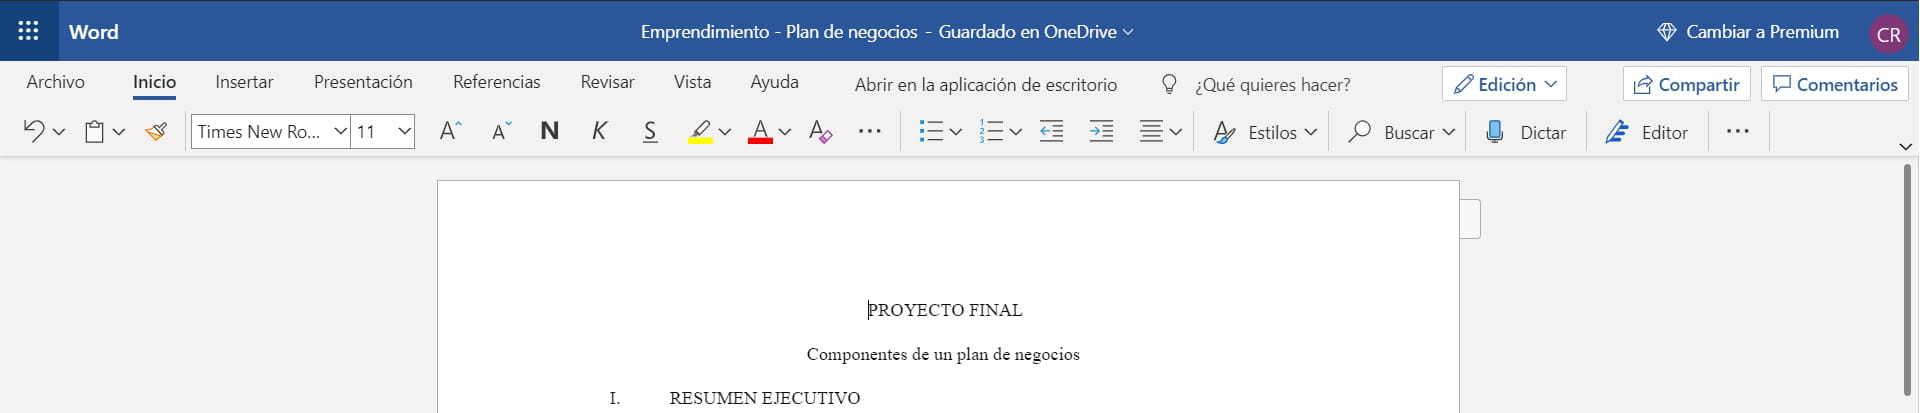
Task: Click the Undo arrow icon
Action: (33, 132)
